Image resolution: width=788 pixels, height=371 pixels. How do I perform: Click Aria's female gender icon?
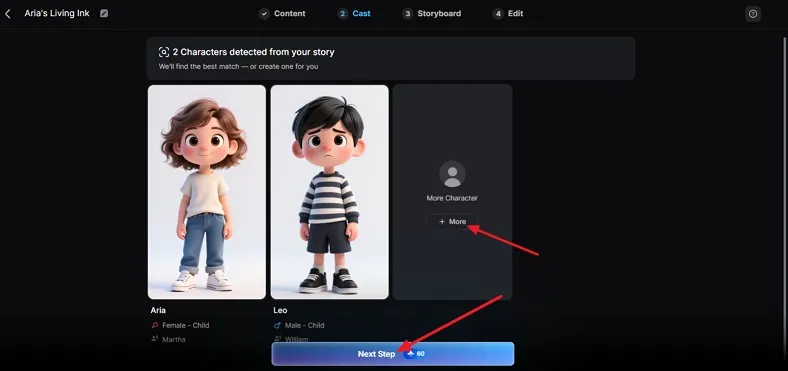coord(155,325)
